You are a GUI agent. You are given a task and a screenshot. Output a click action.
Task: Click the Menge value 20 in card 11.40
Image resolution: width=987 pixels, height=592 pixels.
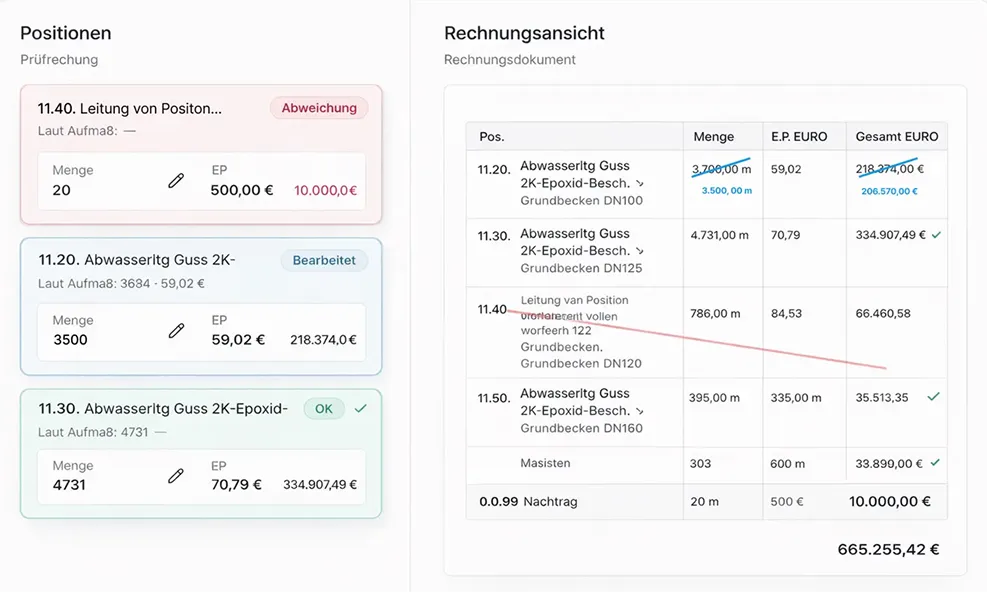(62, 190)
